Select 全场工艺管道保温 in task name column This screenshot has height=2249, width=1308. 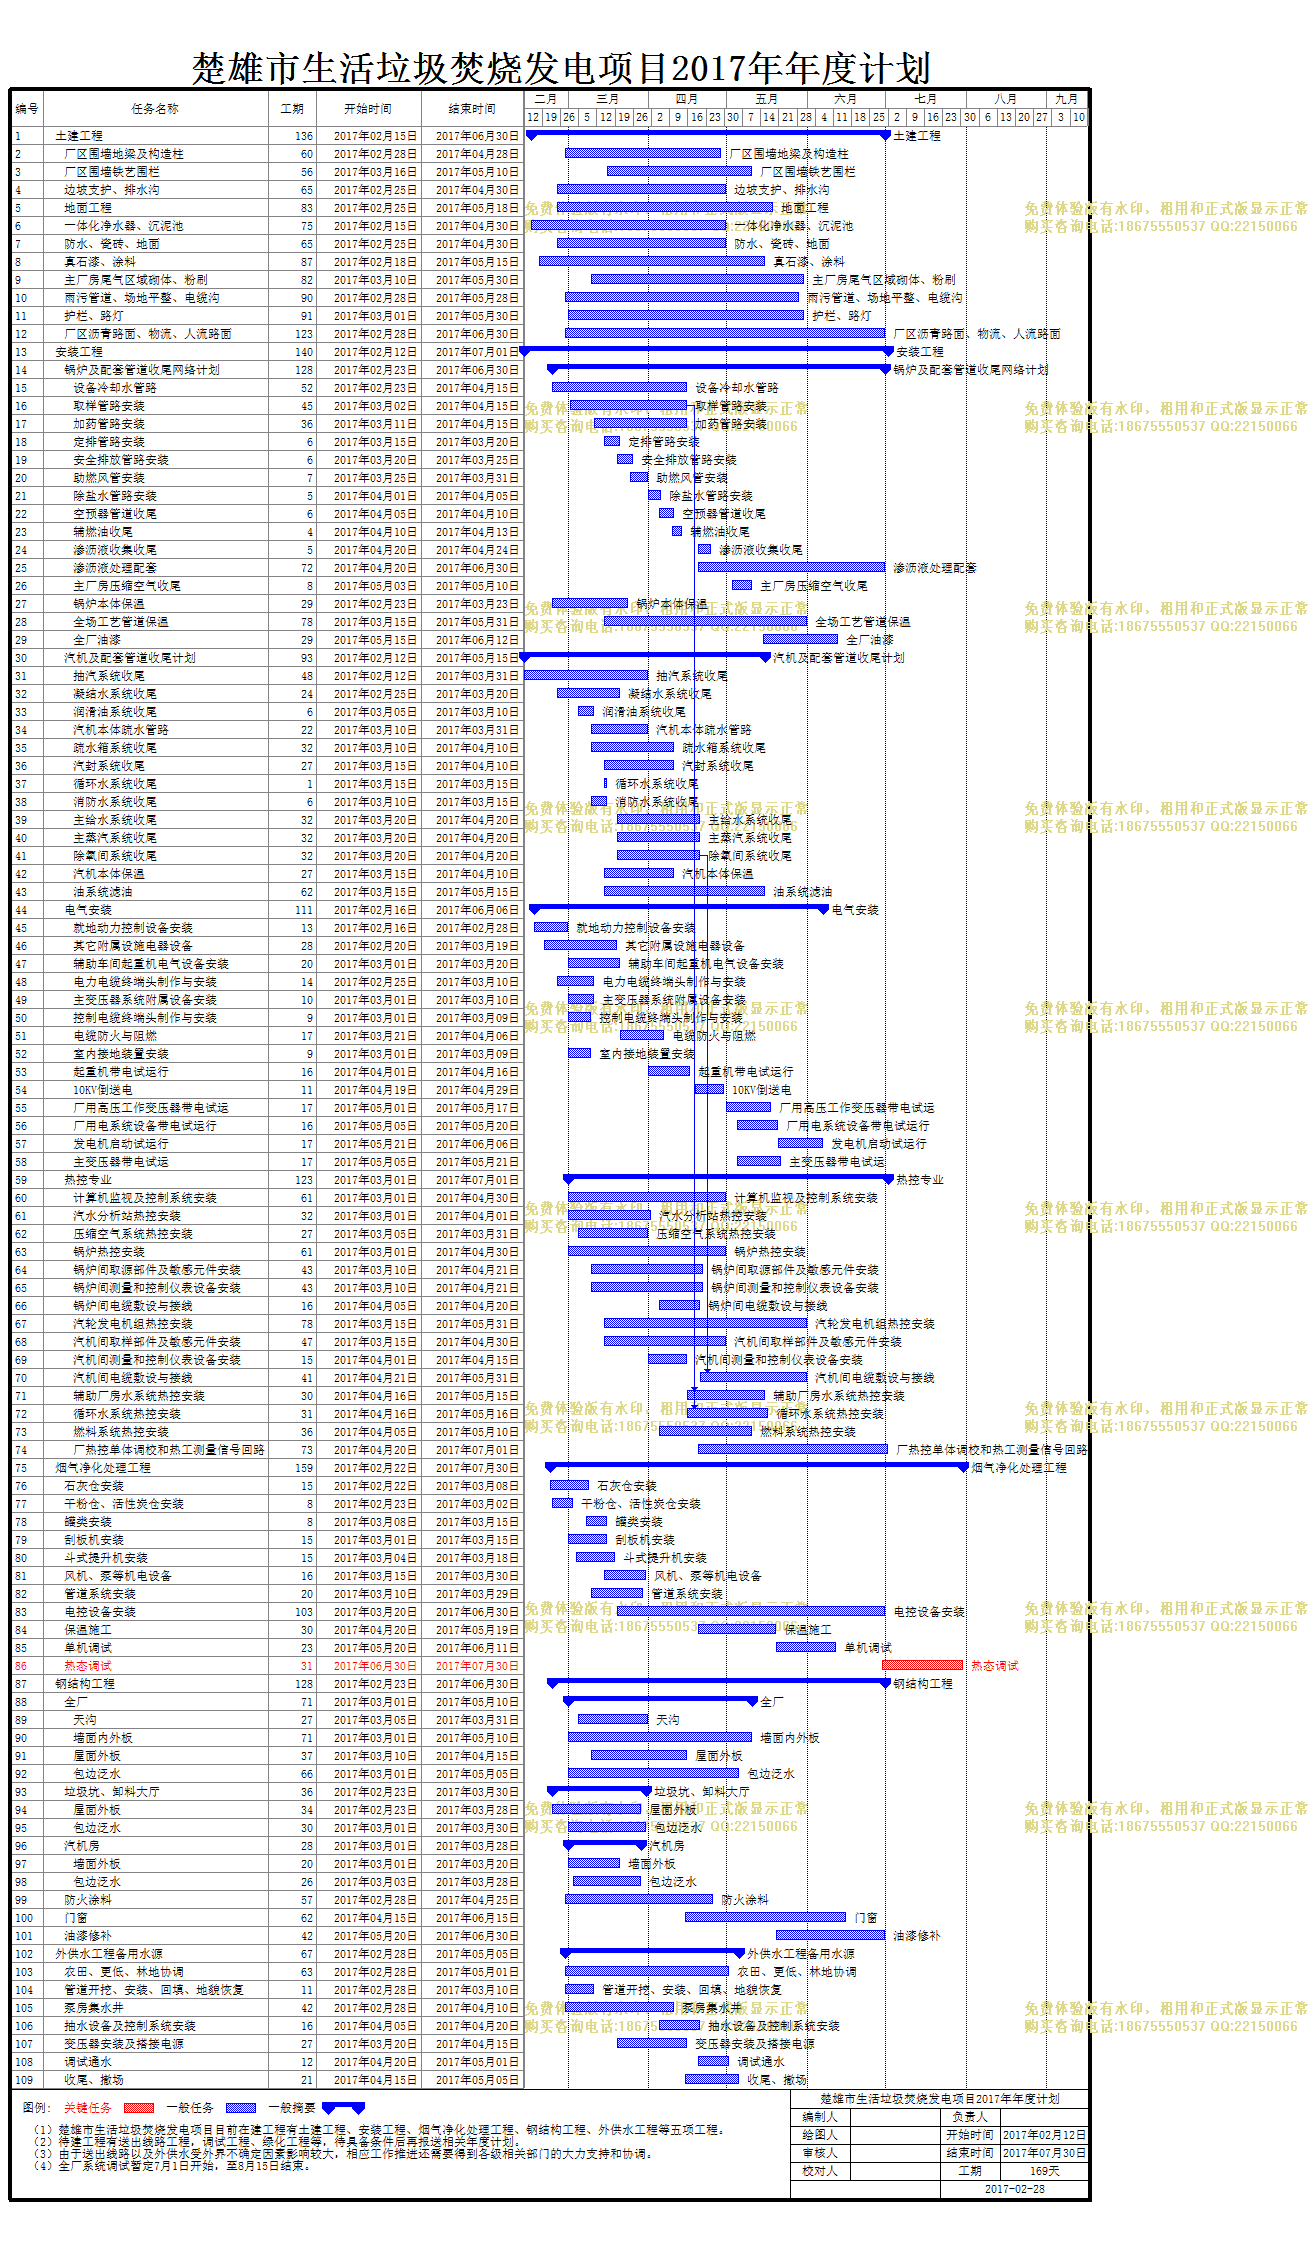click(x=121, y=622)
